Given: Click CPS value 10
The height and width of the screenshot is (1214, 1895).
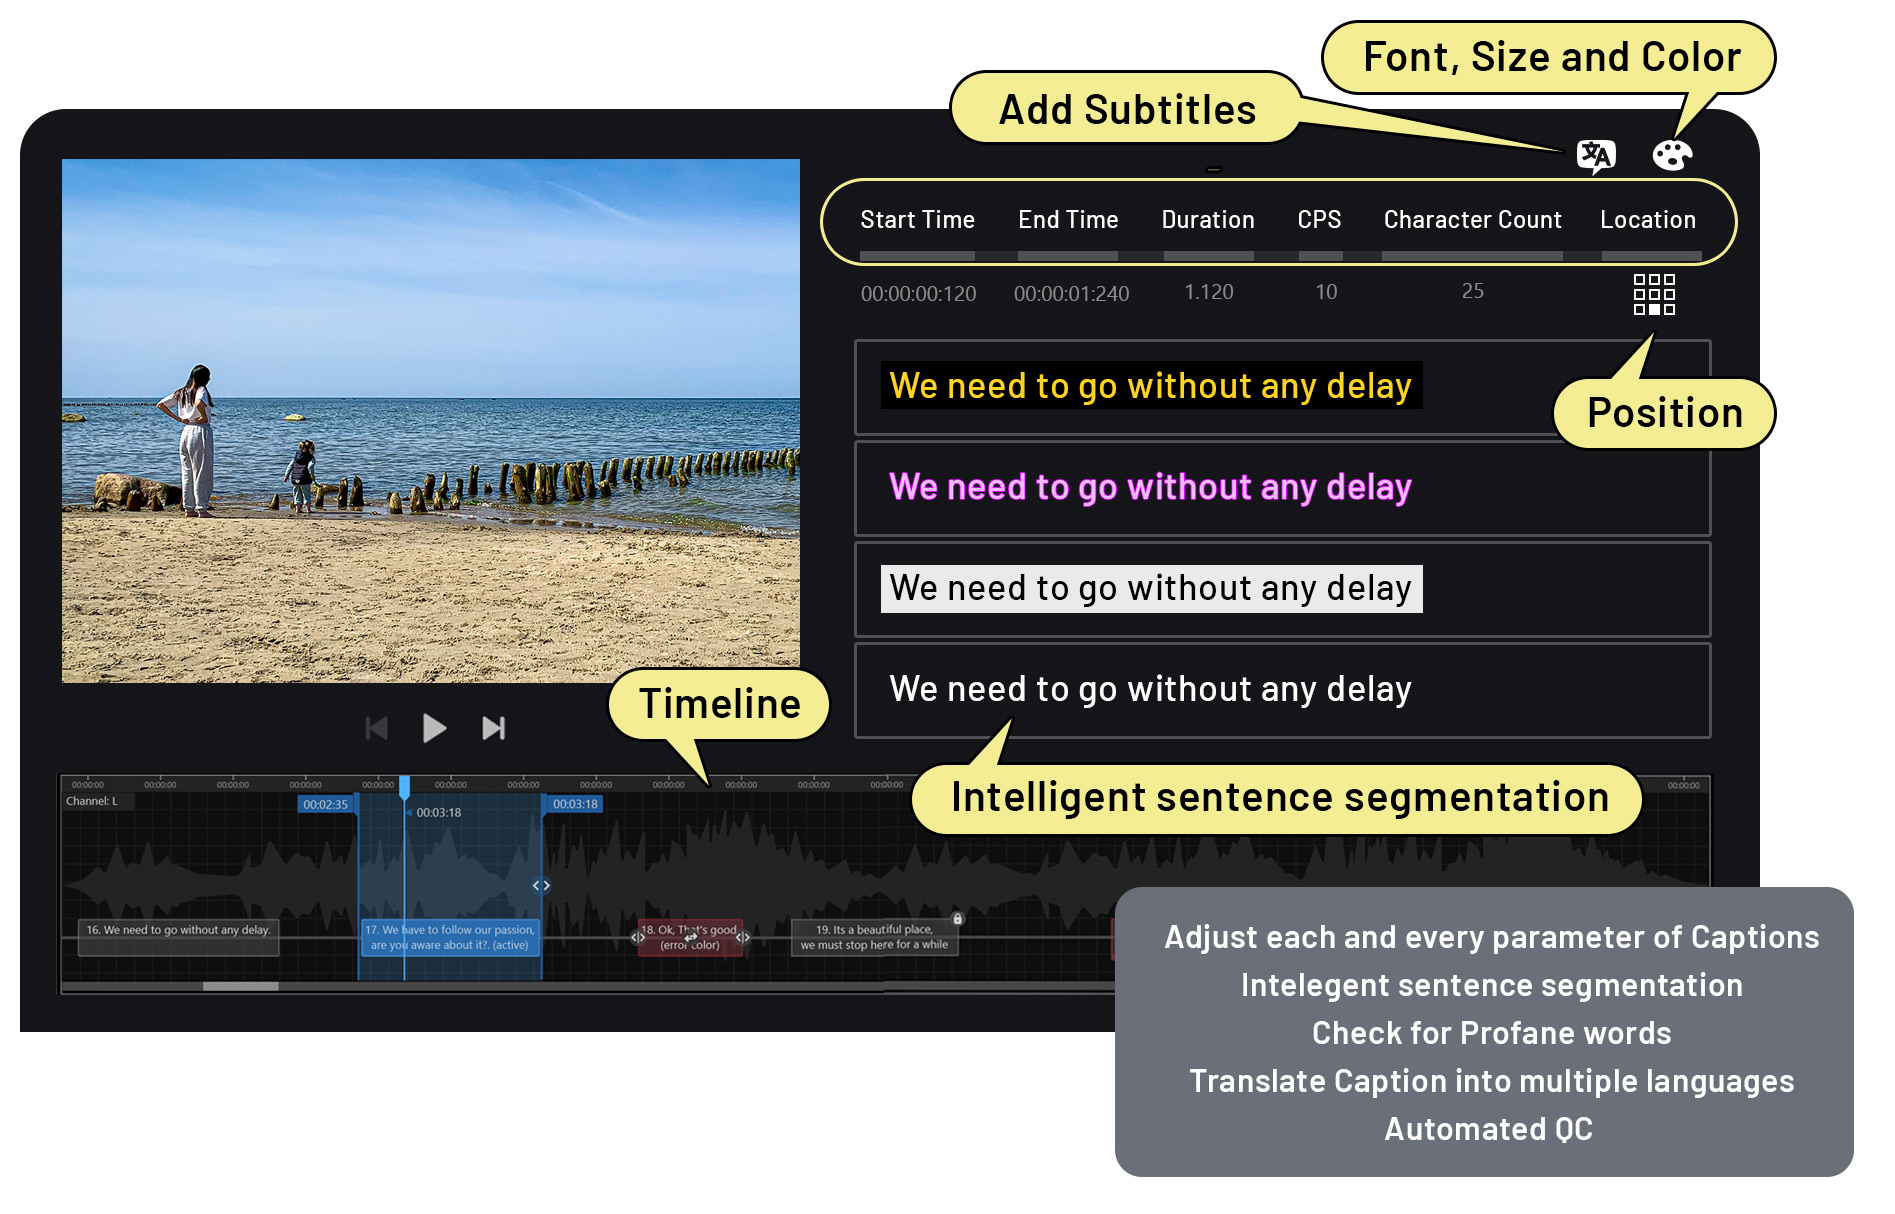Looking at the screenshot, I should [1326, 292].
